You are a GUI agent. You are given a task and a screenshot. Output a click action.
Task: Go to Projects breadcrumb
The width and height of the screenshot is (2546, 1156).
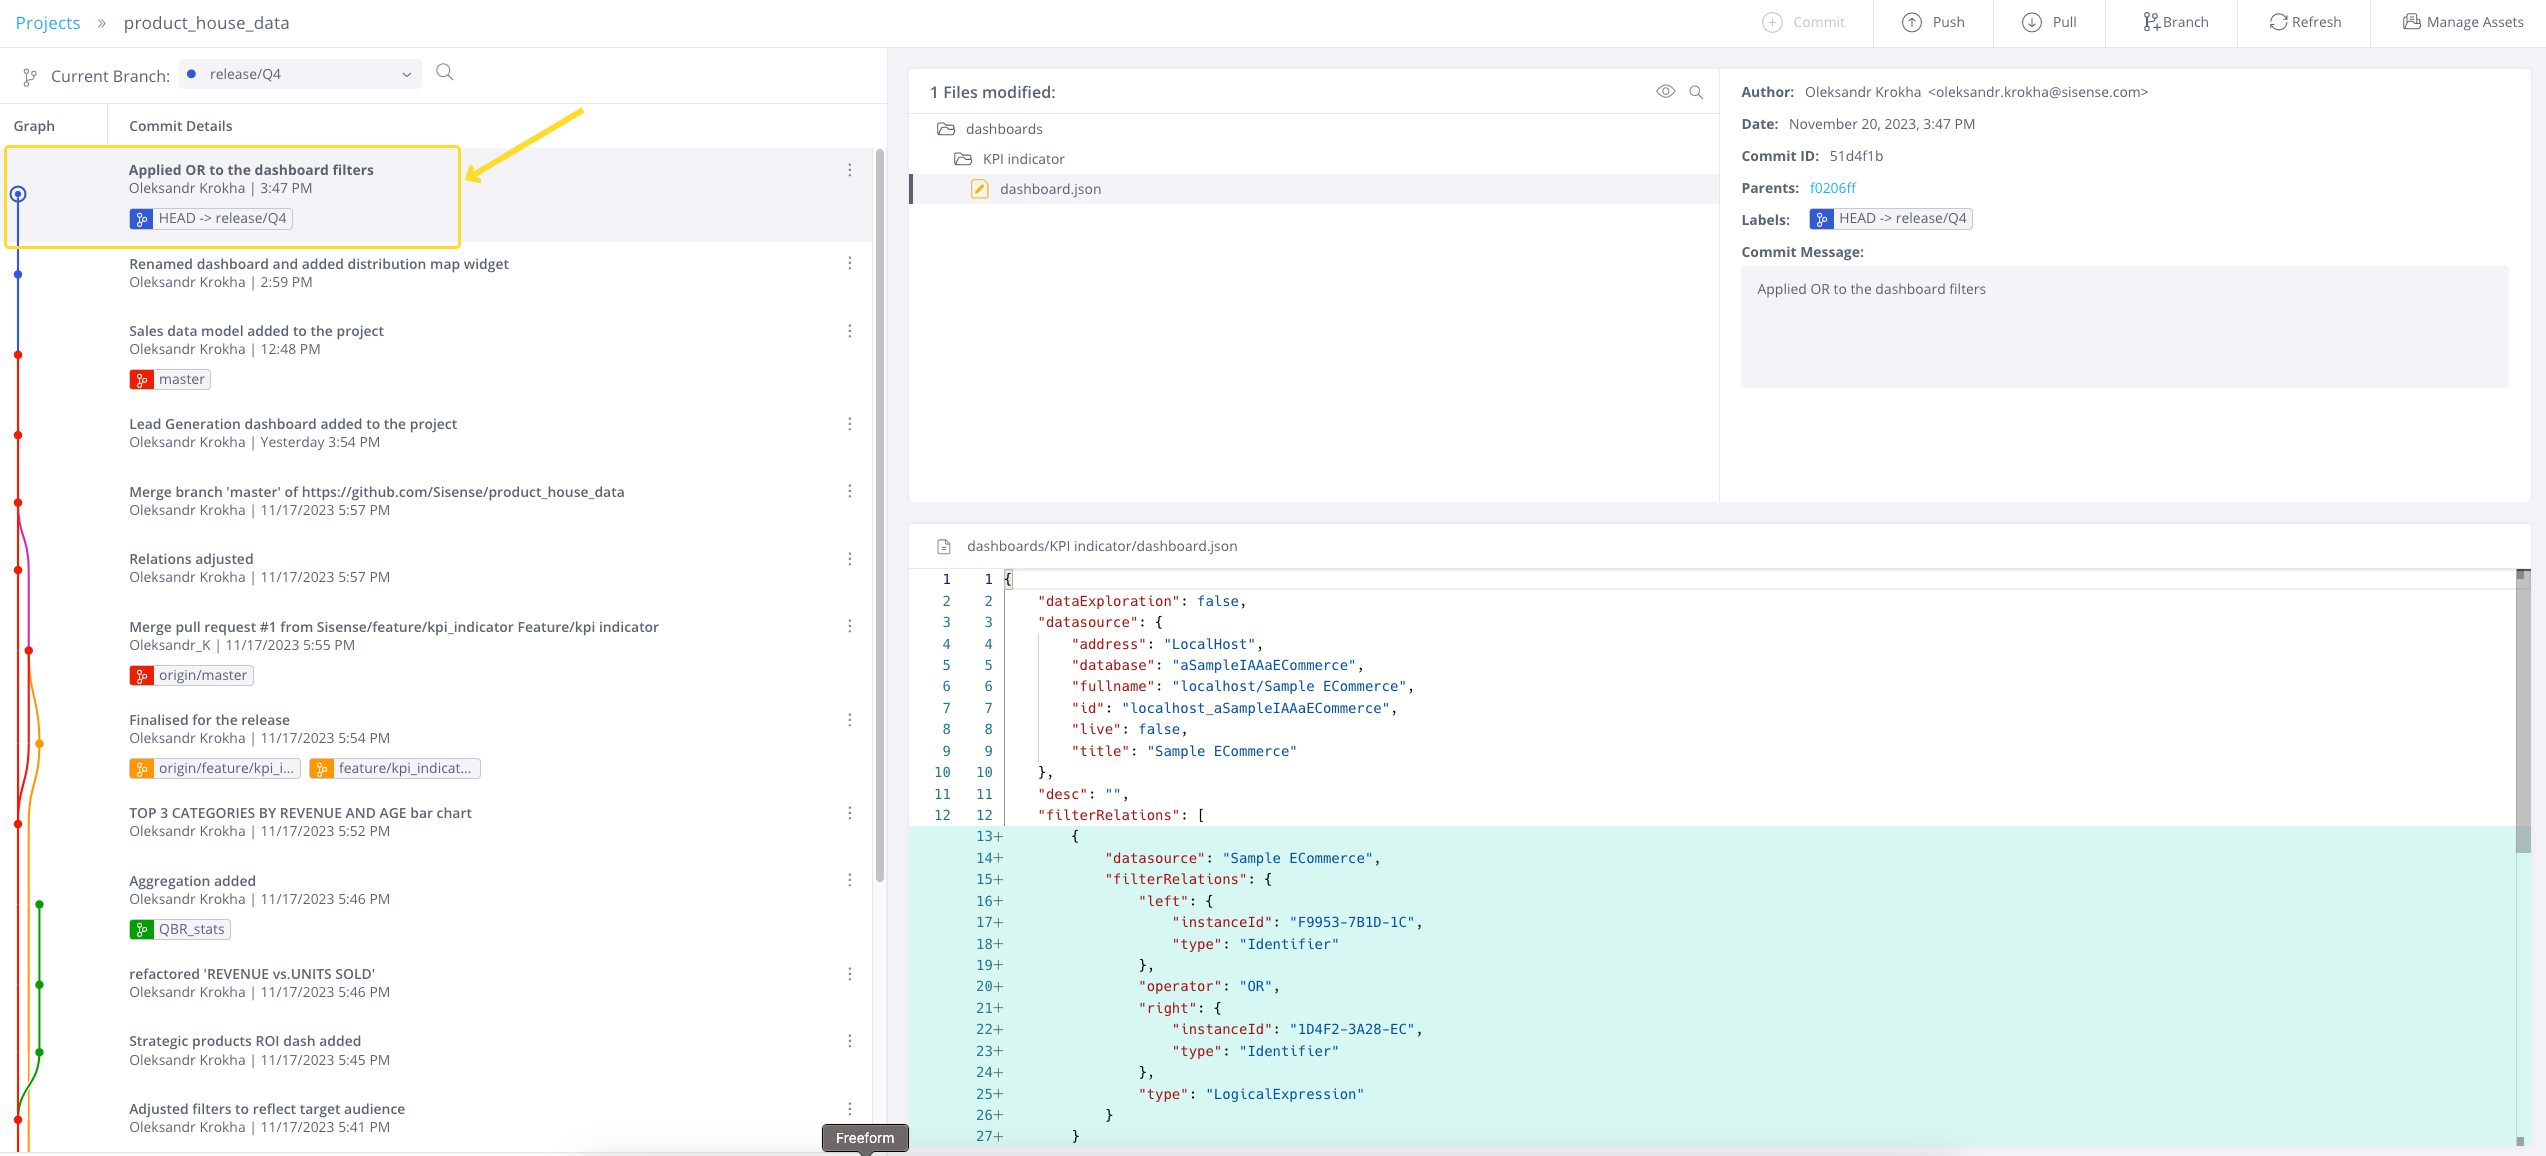point(48,23)
